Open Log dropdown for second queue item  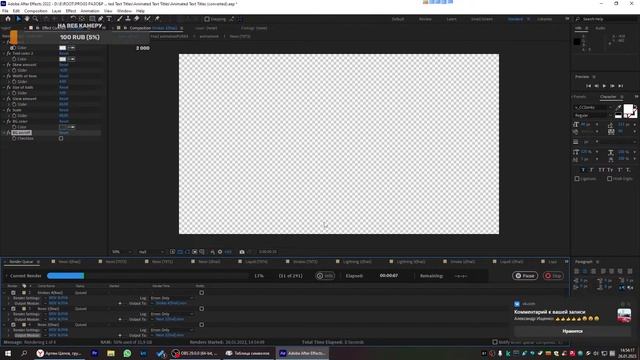tap(171, 314)
